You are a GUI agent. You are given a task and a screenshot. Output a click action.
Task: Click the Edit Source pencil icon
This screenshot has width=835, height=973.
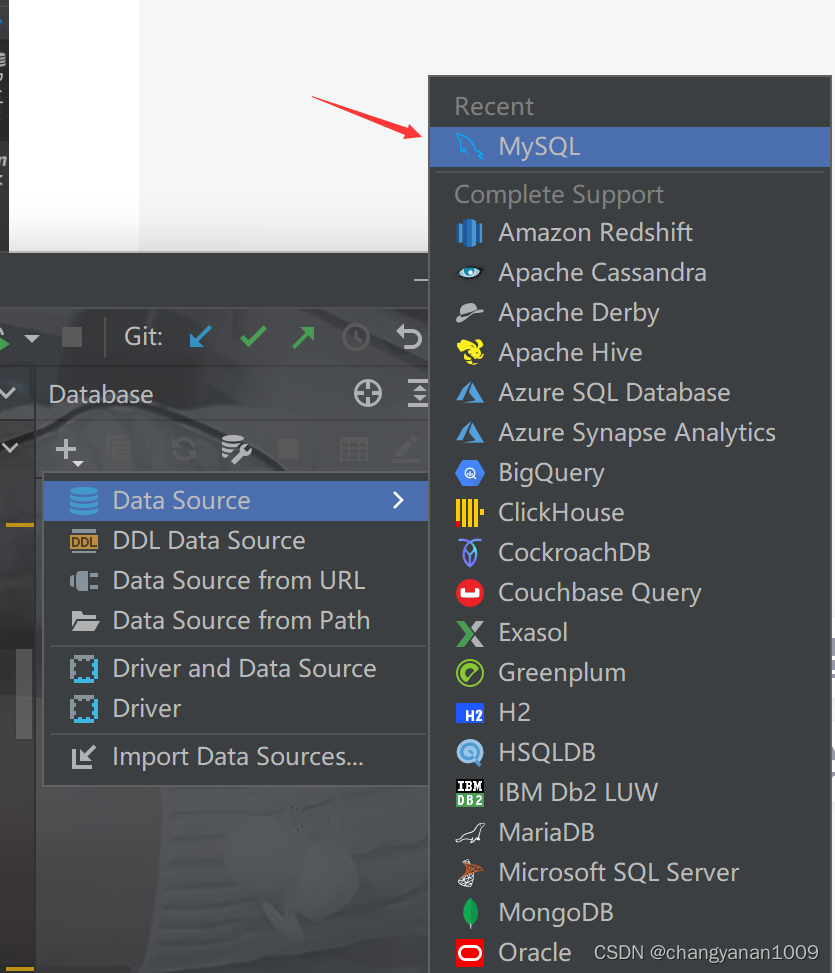point(407,449)
